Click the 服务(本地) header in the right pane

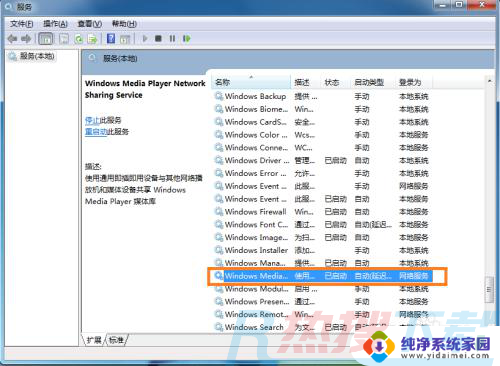(x=120, y=59)
